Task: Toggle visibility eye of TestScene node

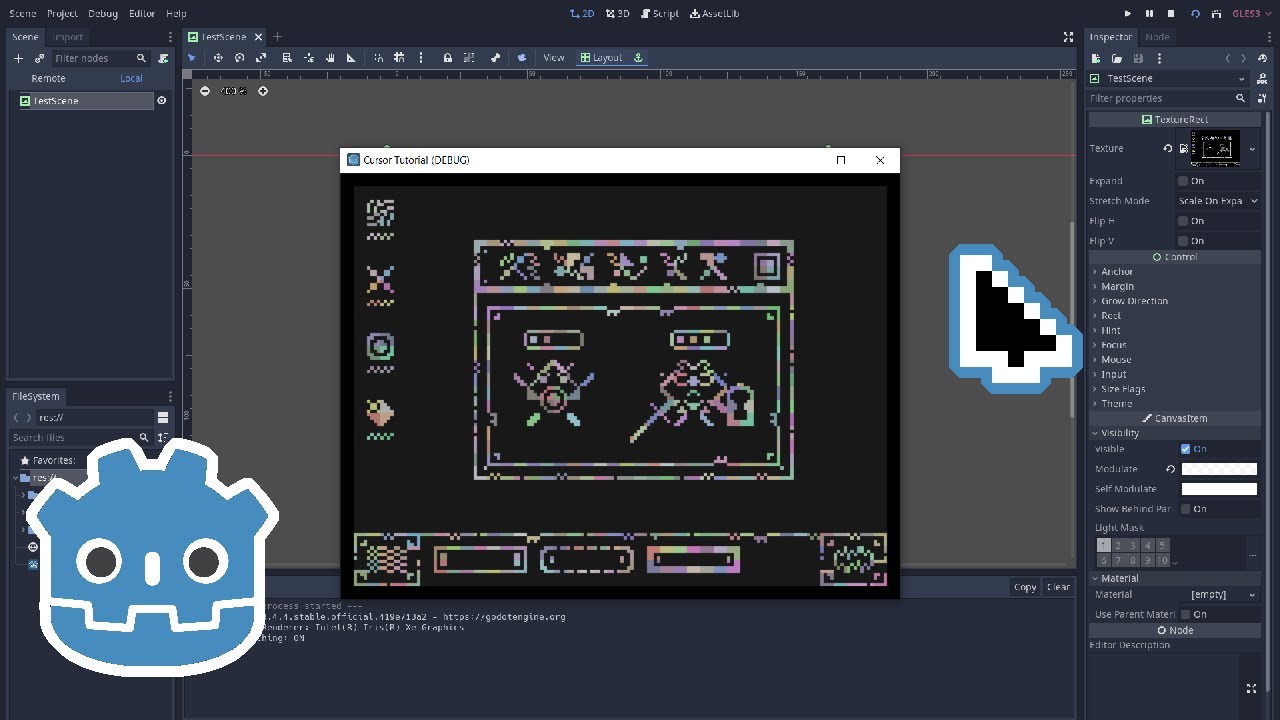Action: [162, 101]
